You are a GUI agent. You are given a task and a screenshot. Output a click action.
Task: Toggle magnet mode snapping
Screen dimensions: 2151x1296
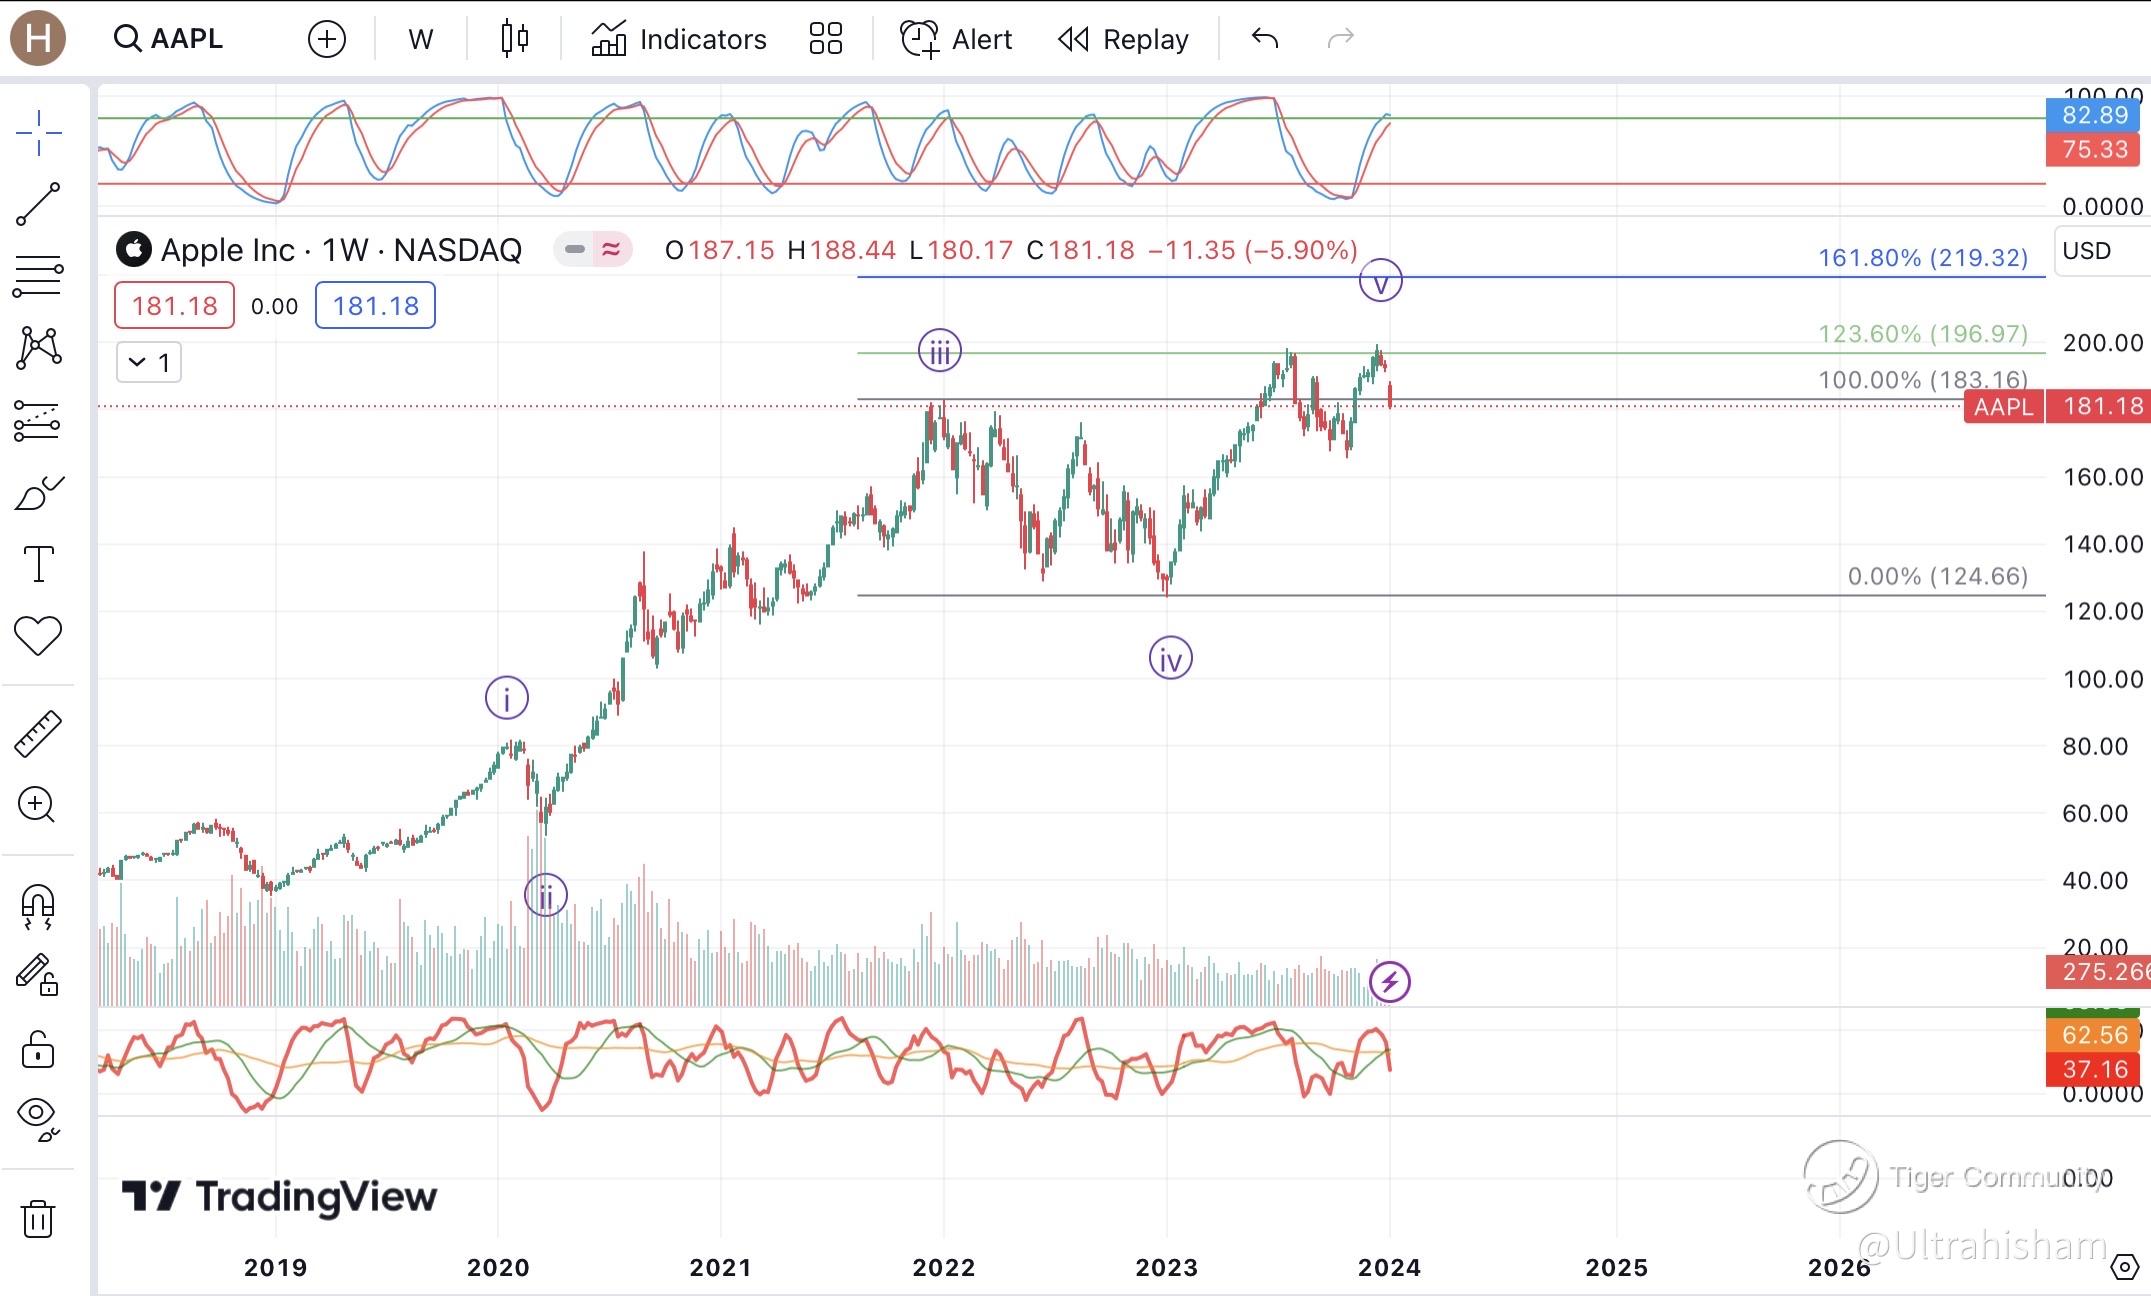click(38, 906)
